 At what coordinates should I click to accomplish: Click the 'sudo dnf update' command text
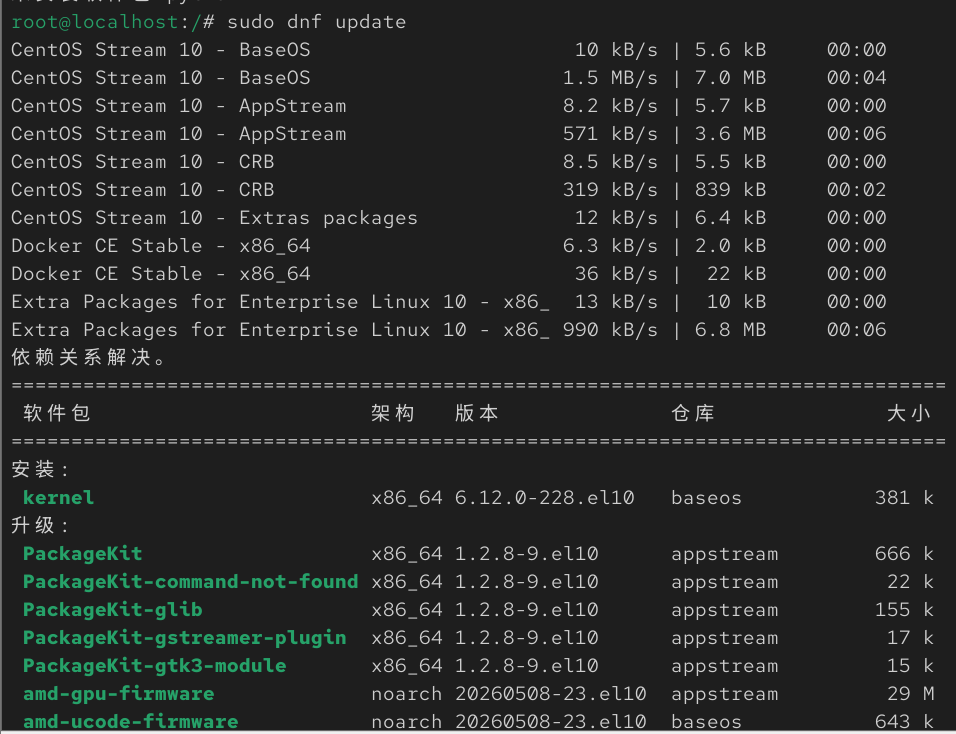(x=316, y=22)
